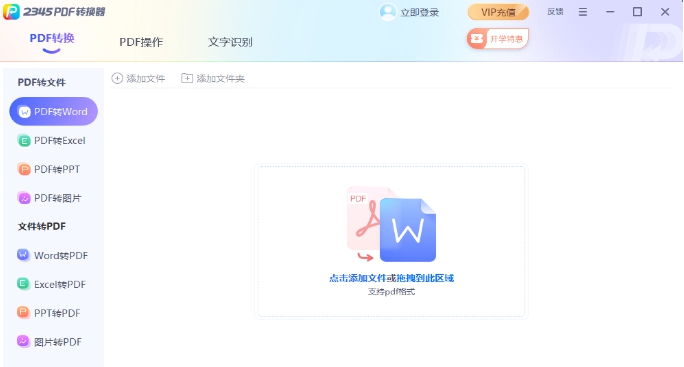Select PDF转图片 in the sidebar
This screenshot has height=367, width=684.
53,198
